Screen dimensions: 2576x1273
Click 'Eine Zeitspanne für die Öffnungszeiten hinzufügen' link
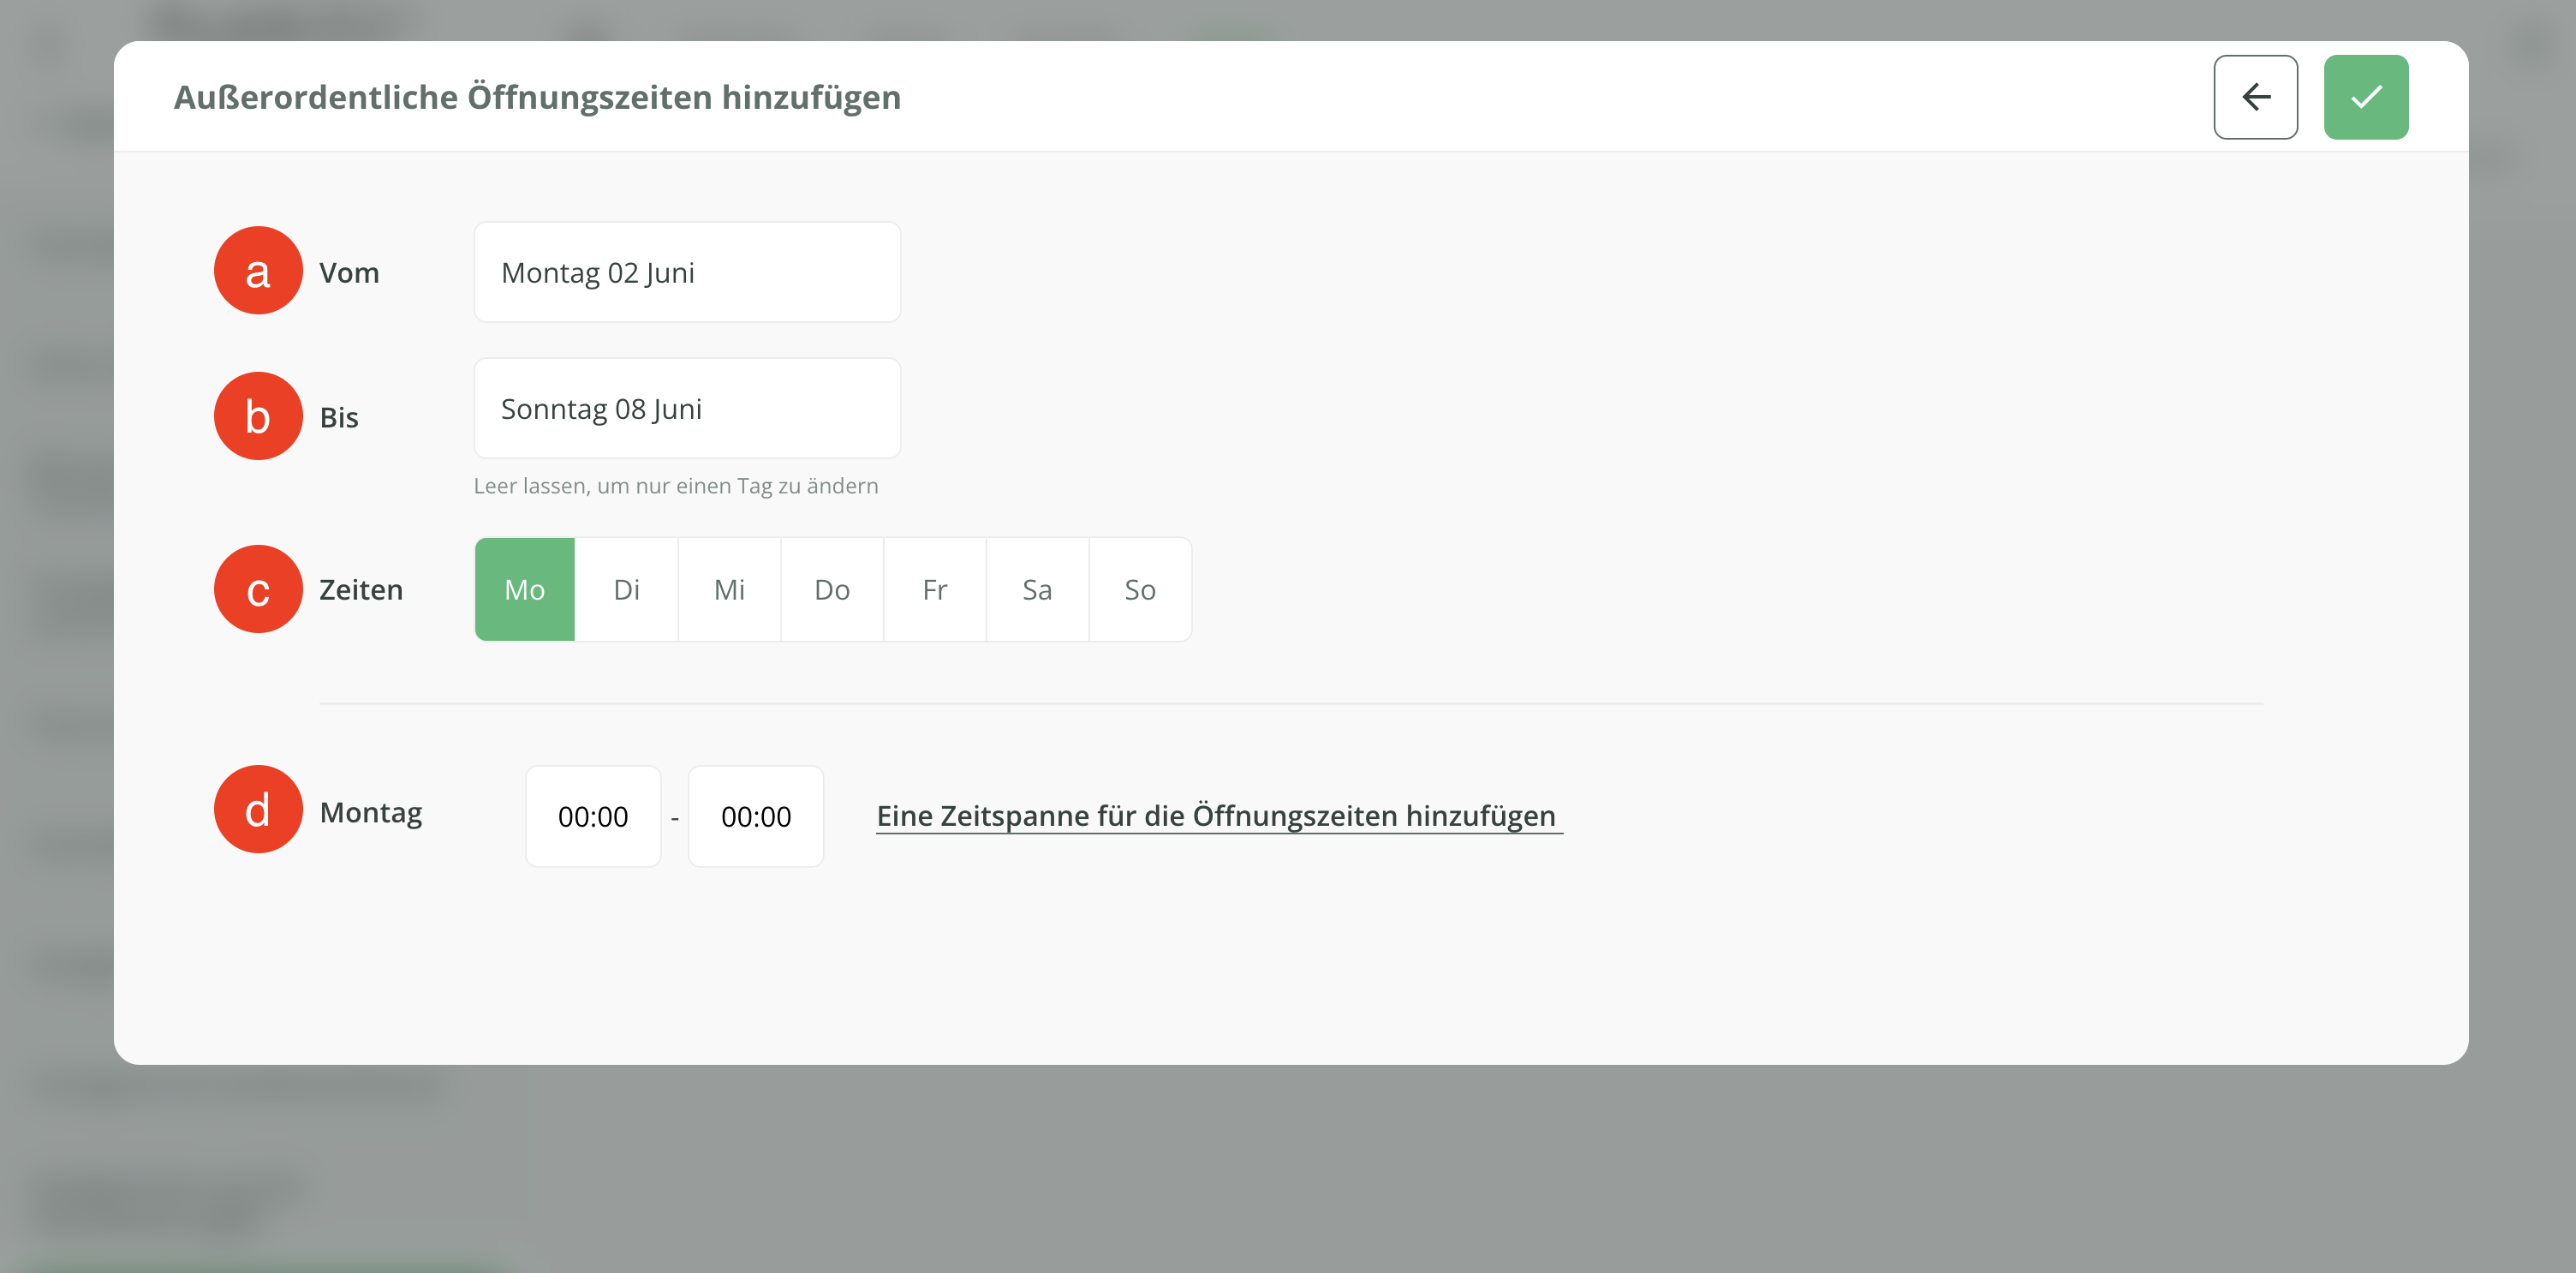tap(1216, 816)
